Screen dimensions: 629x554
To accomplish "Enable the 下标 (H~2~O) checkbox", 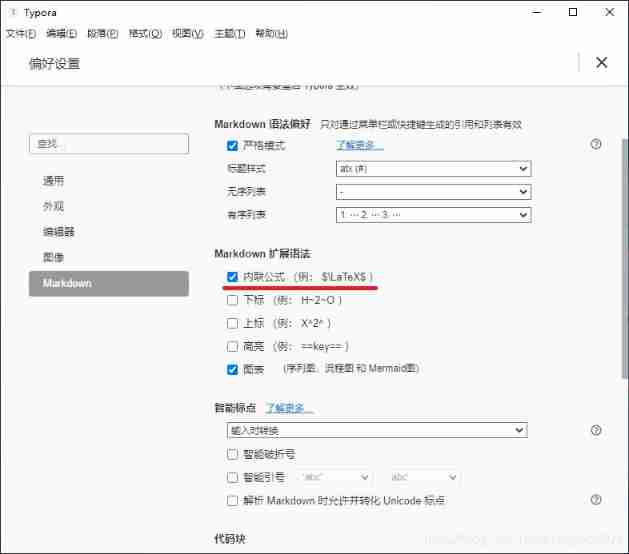I will tap(232, 300).
